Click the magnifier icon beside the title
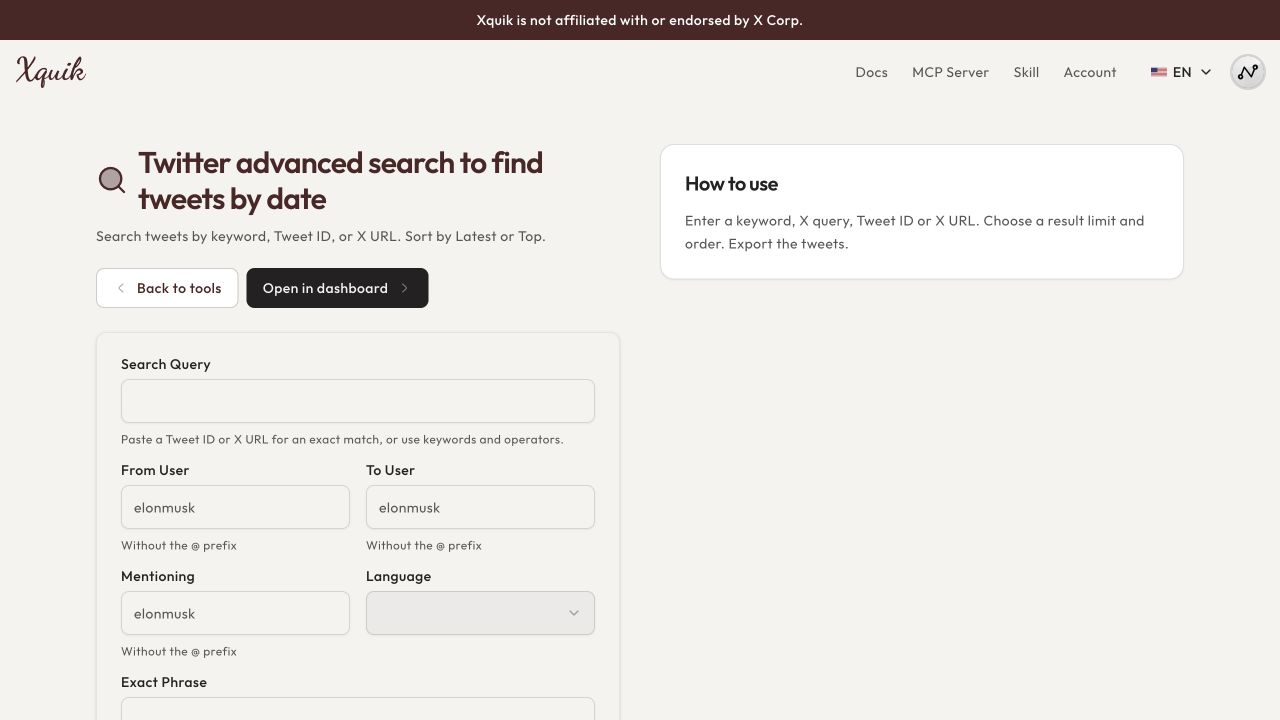Image resolution: width=1280 pixels, height=720 pixels. pyautogui.click(x=112, y=180)
